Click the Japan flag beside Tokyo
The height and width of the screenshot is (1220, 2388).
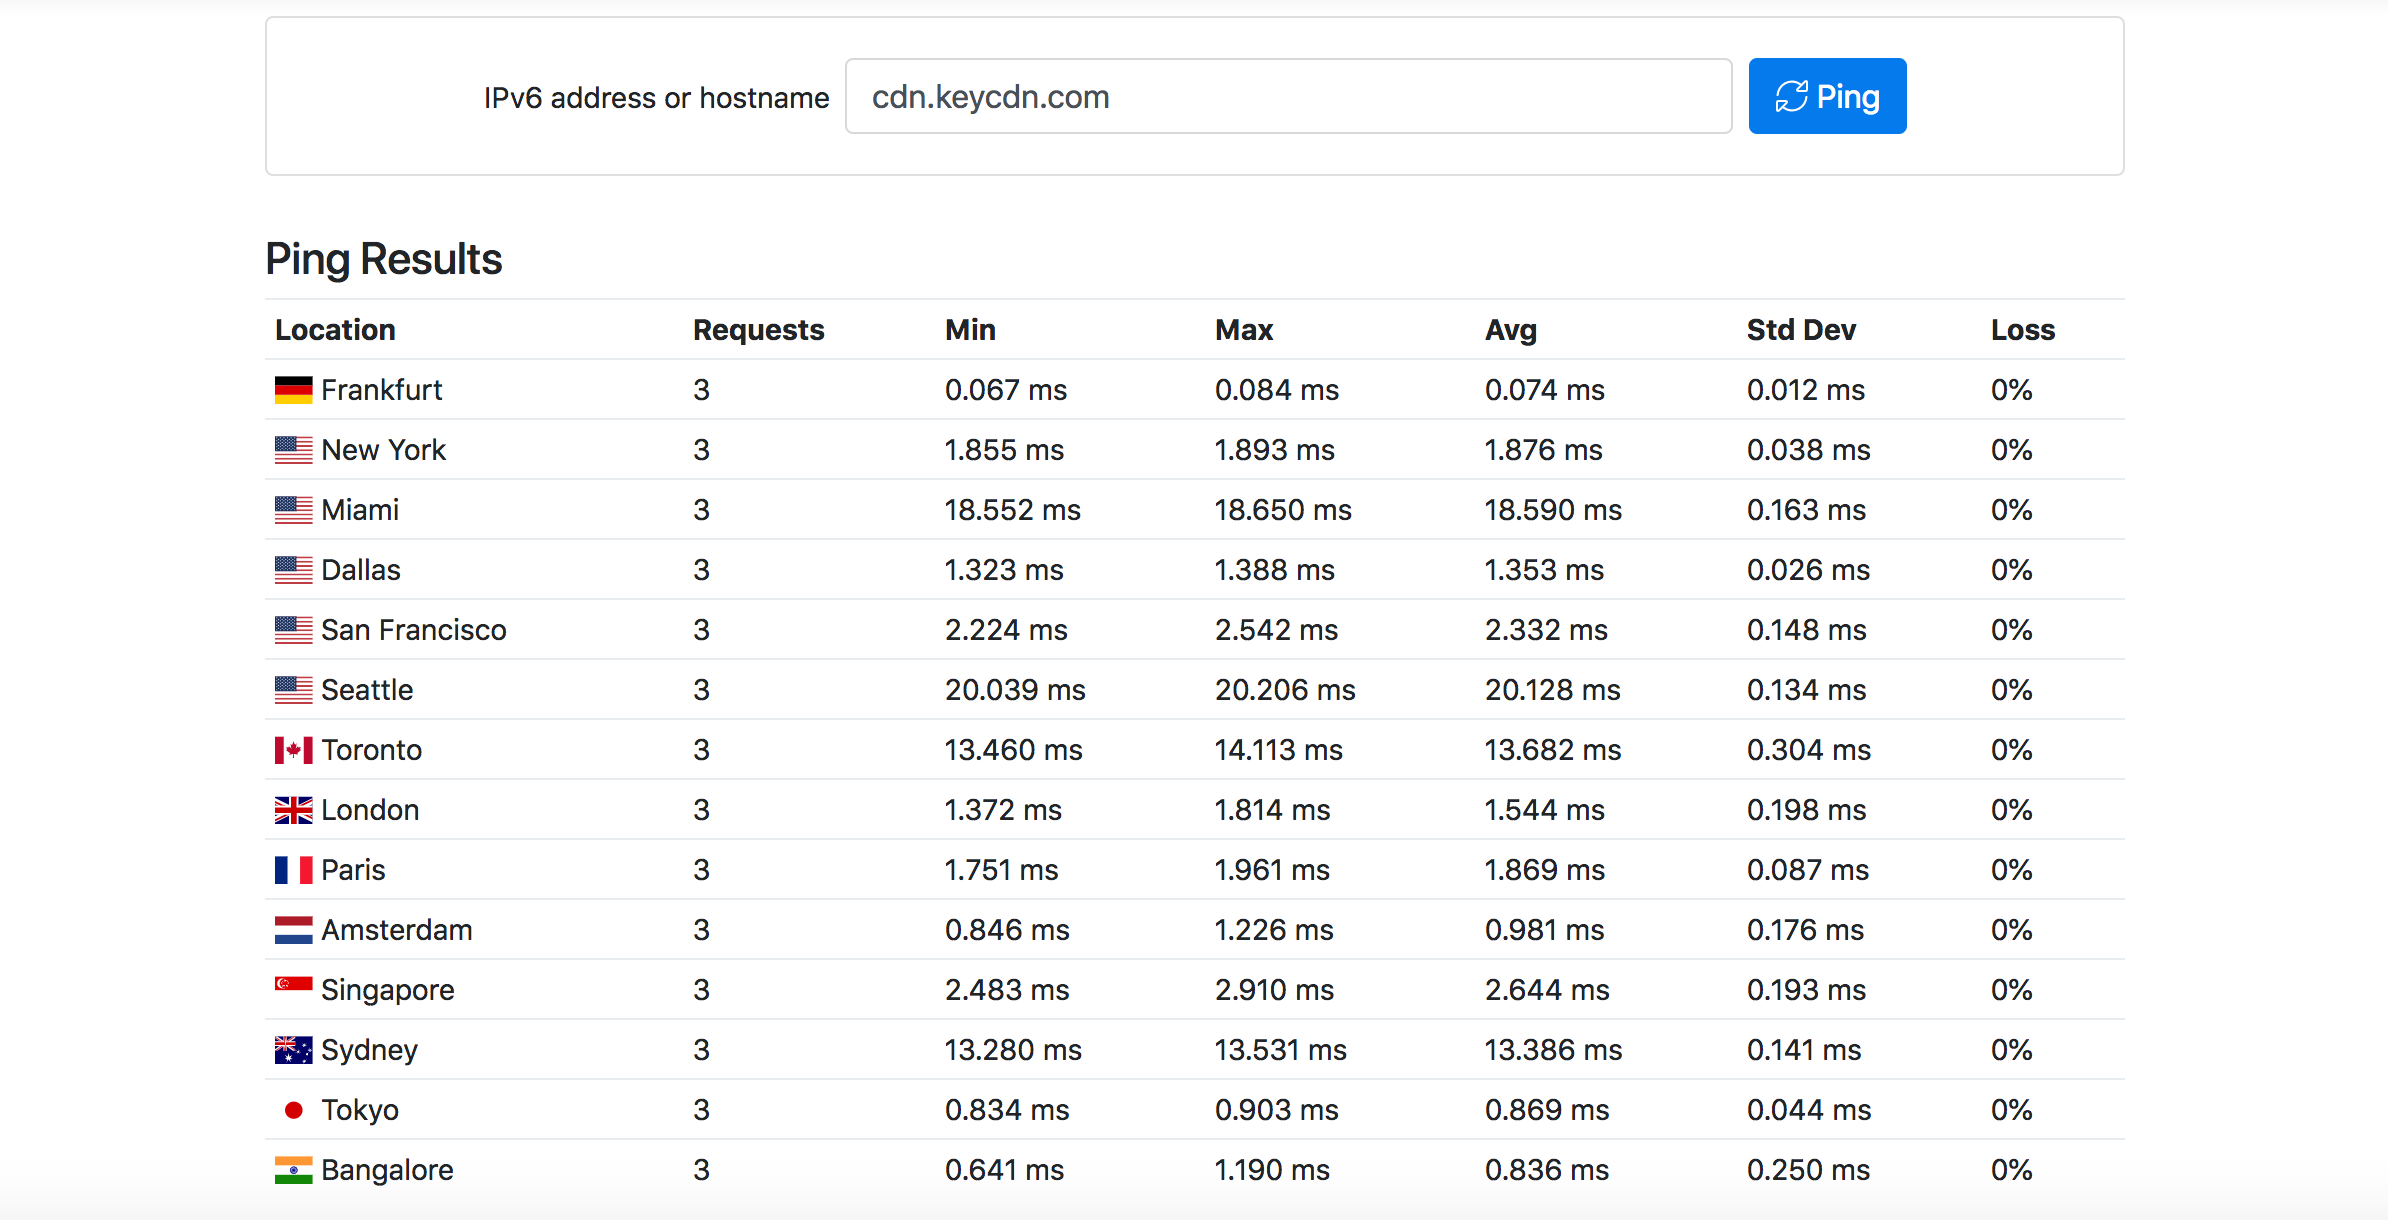coord(294,1110)
